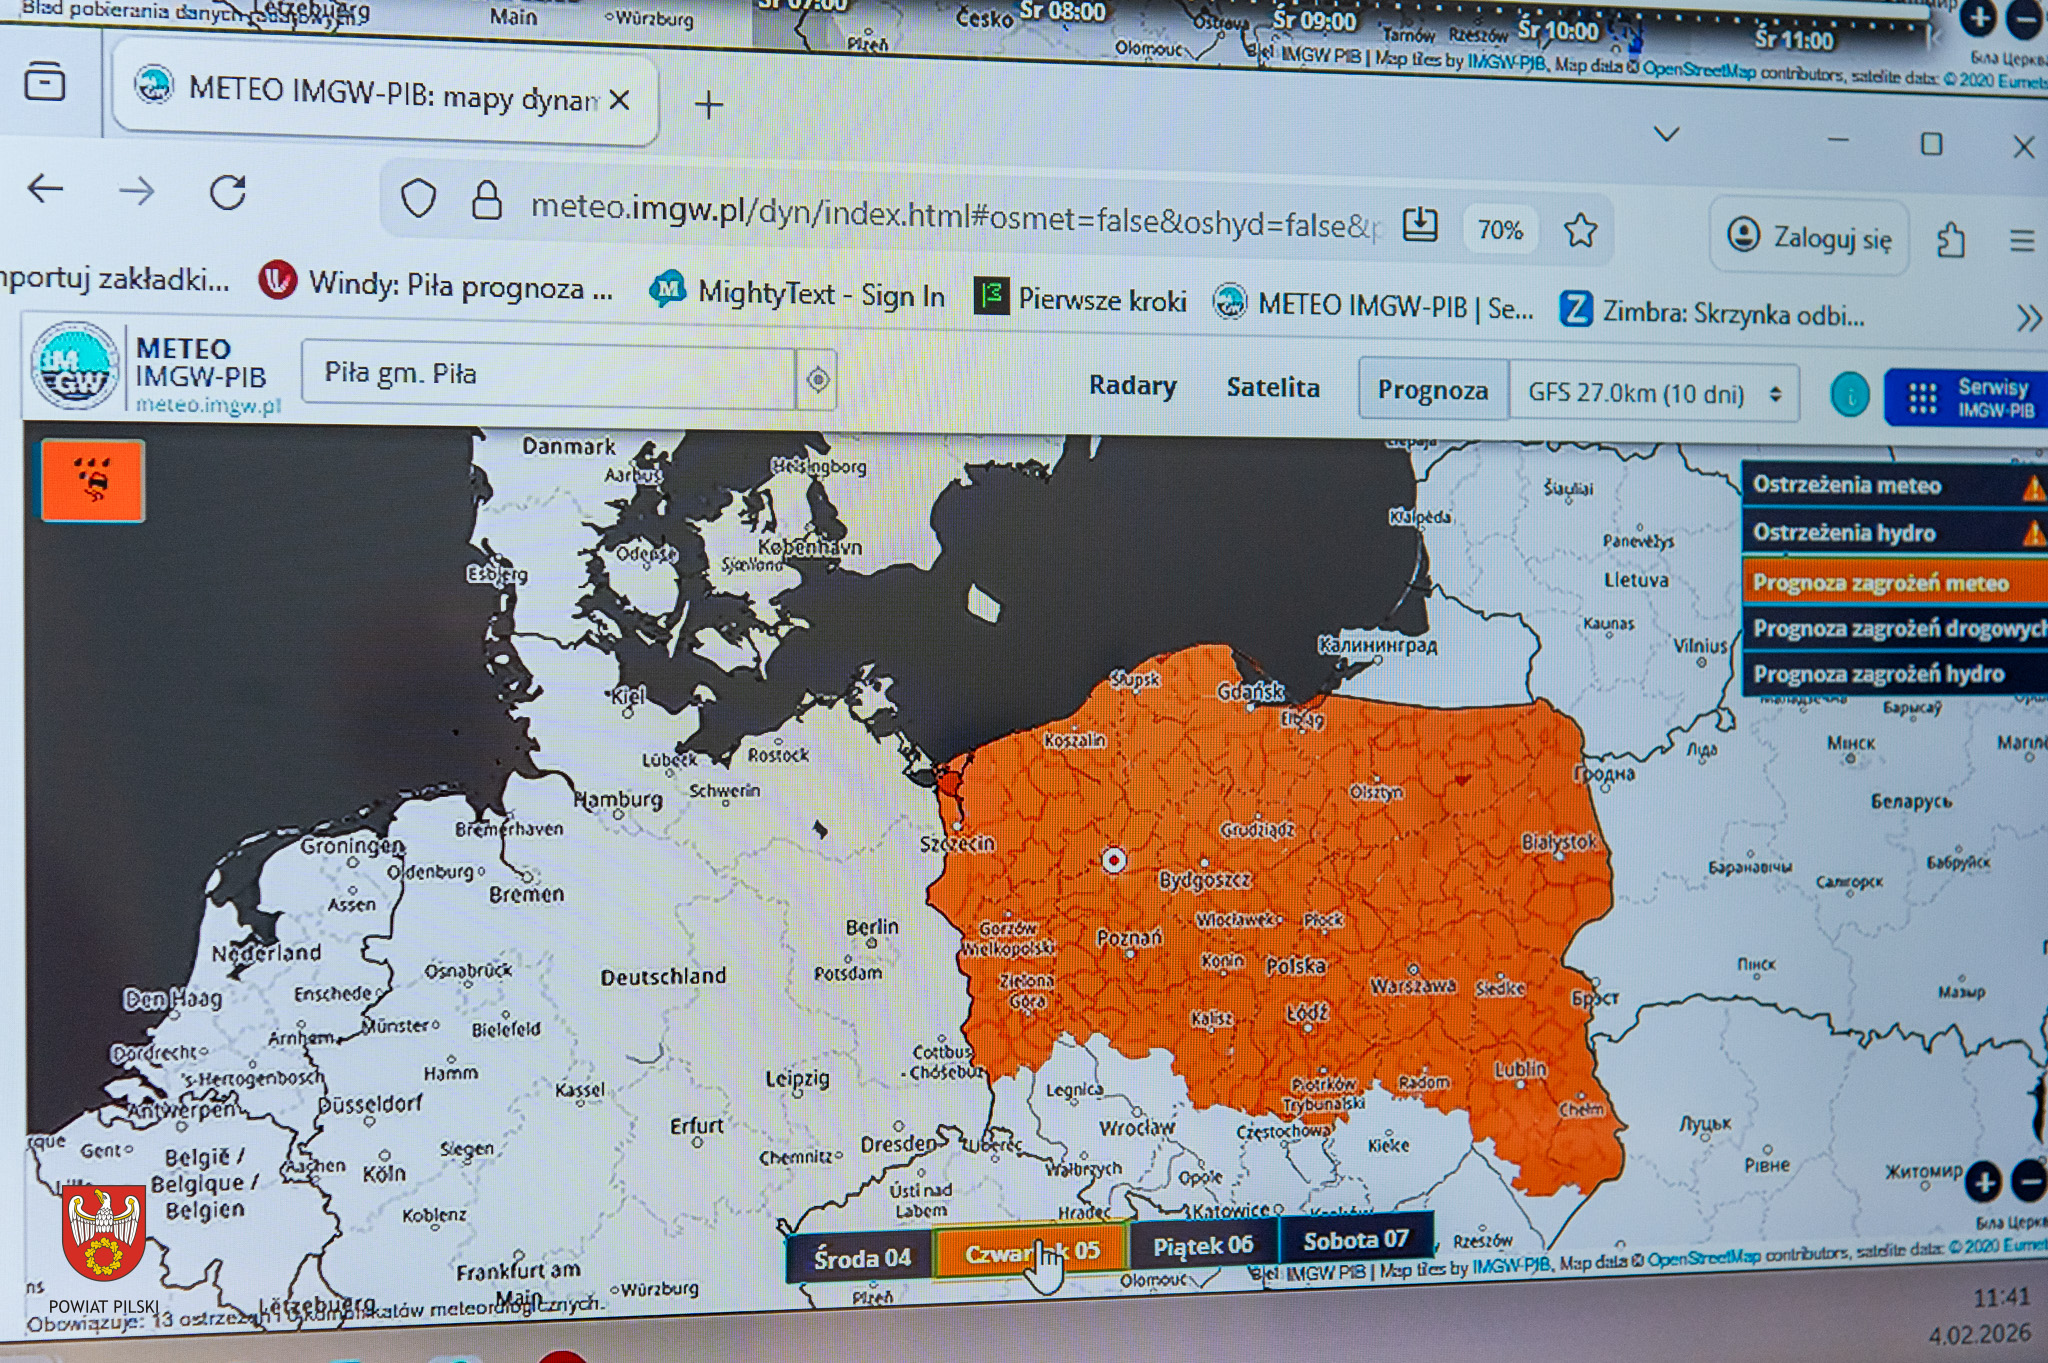The width and height of the screenshot is (2048, 1363).
Task: Click the turquoise info circle icon
Action: pyautogui.click(x=1849, y=396)
